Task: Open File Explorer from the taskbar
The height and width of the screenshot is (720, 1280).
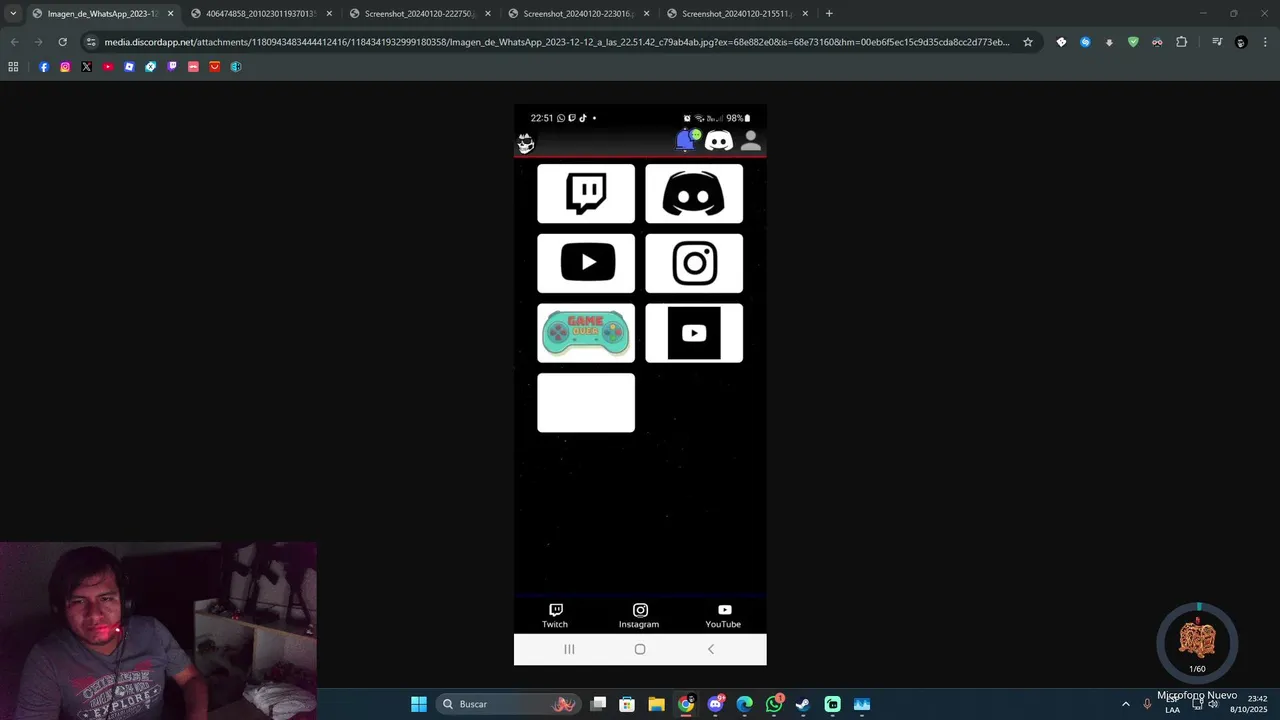Action: (x=657, y=704)
